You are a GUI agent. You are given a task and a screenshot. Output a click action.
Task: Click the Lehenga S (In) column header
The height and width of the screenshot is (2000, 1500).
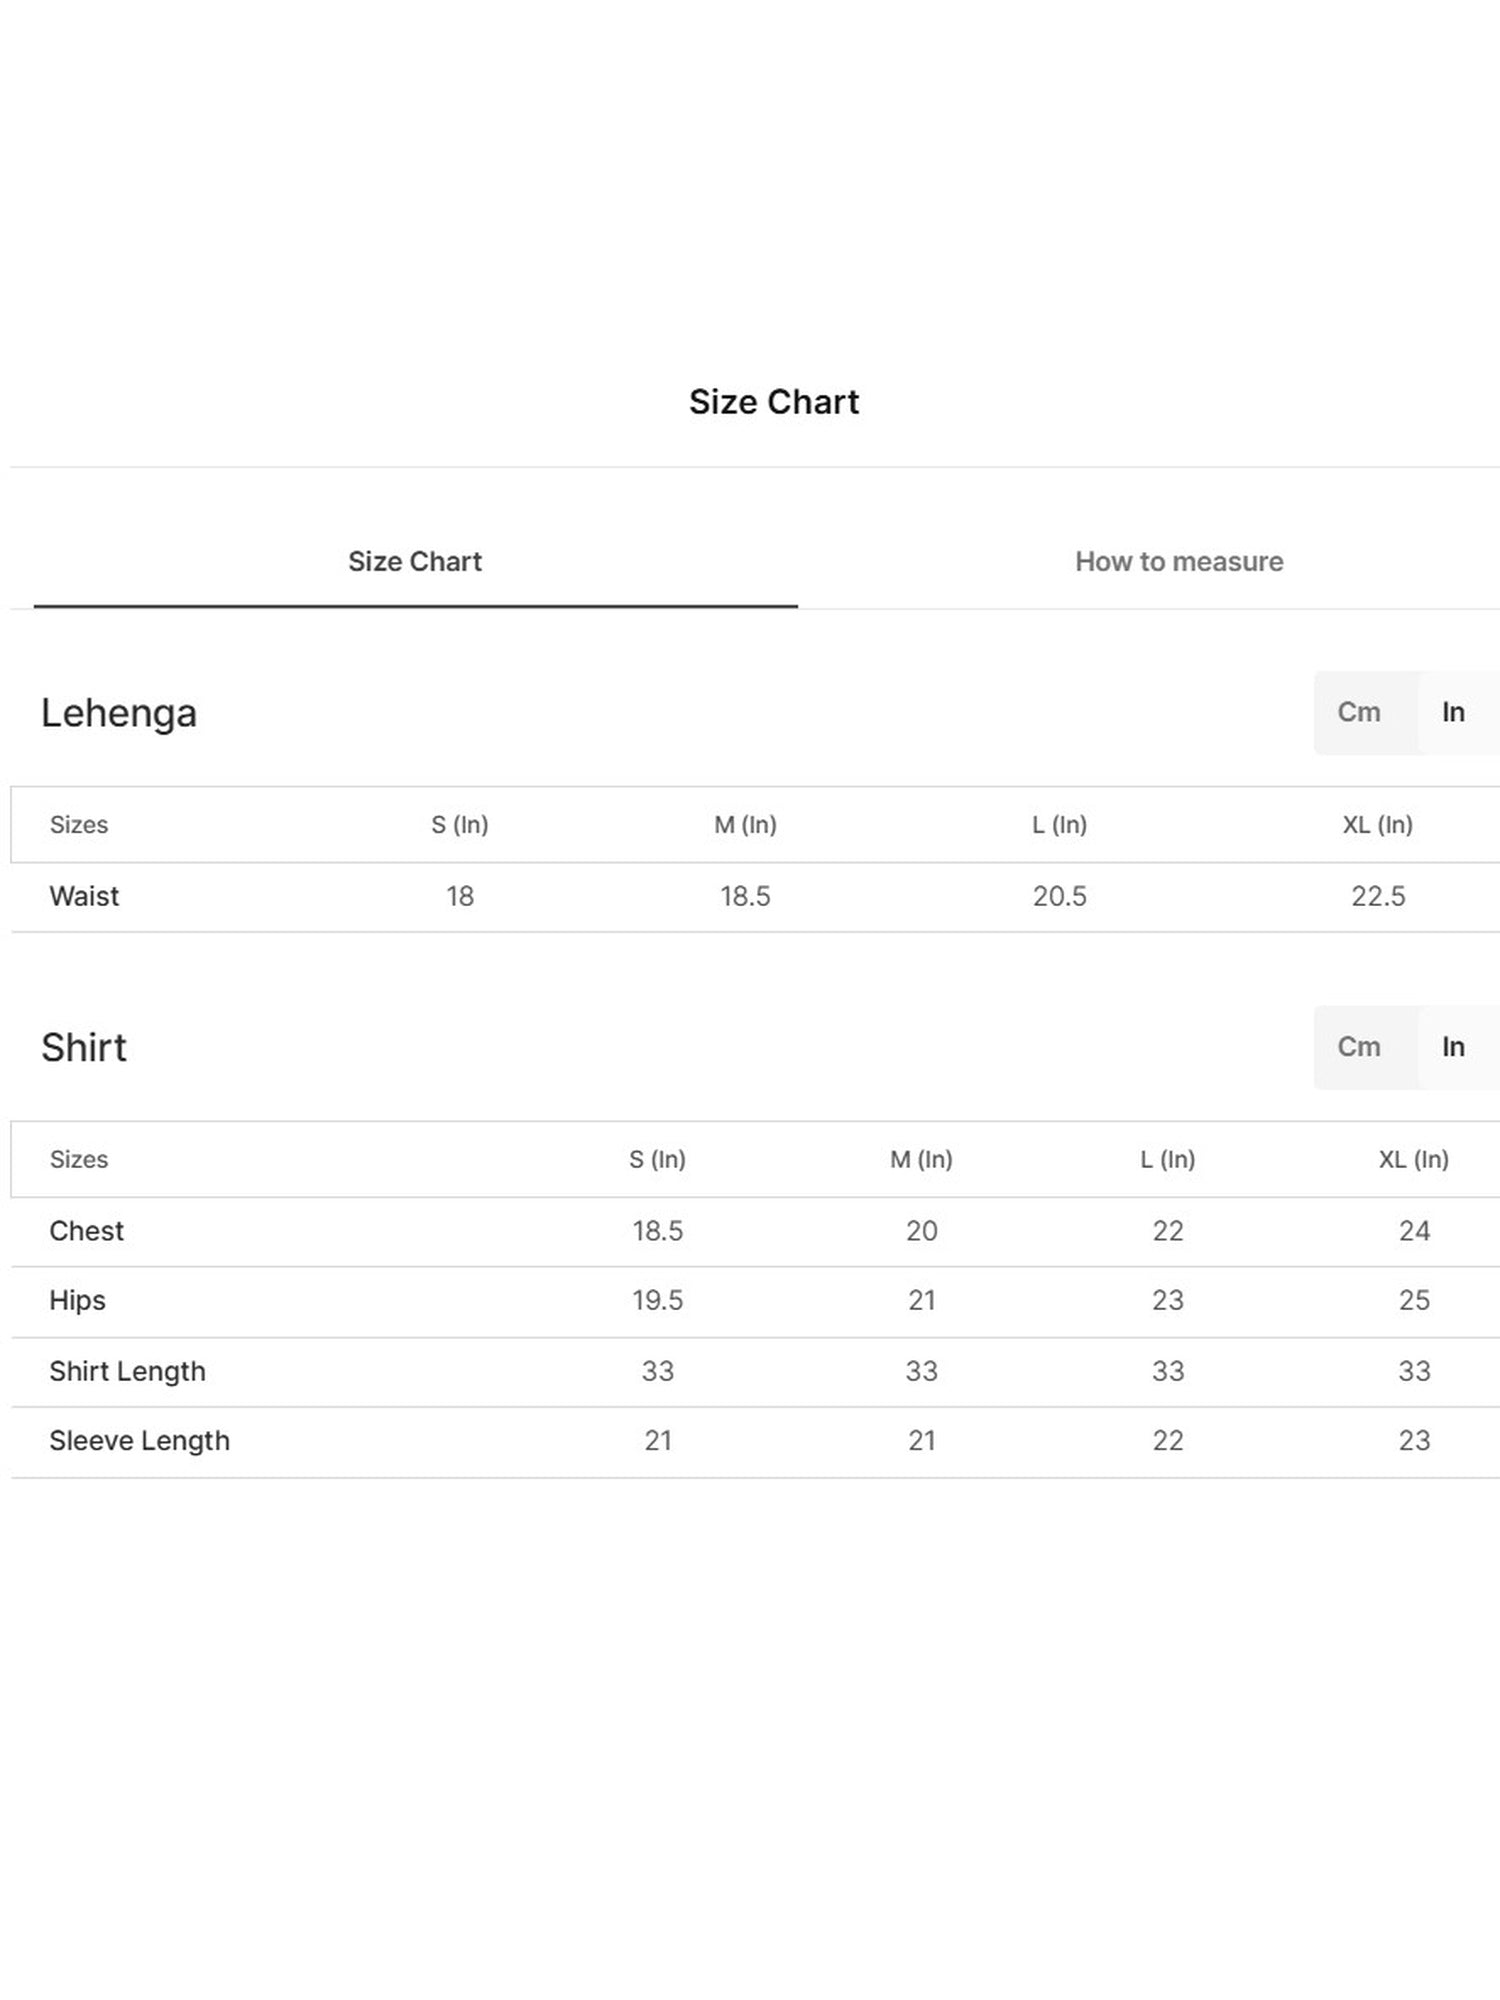(x=460, y=825)
